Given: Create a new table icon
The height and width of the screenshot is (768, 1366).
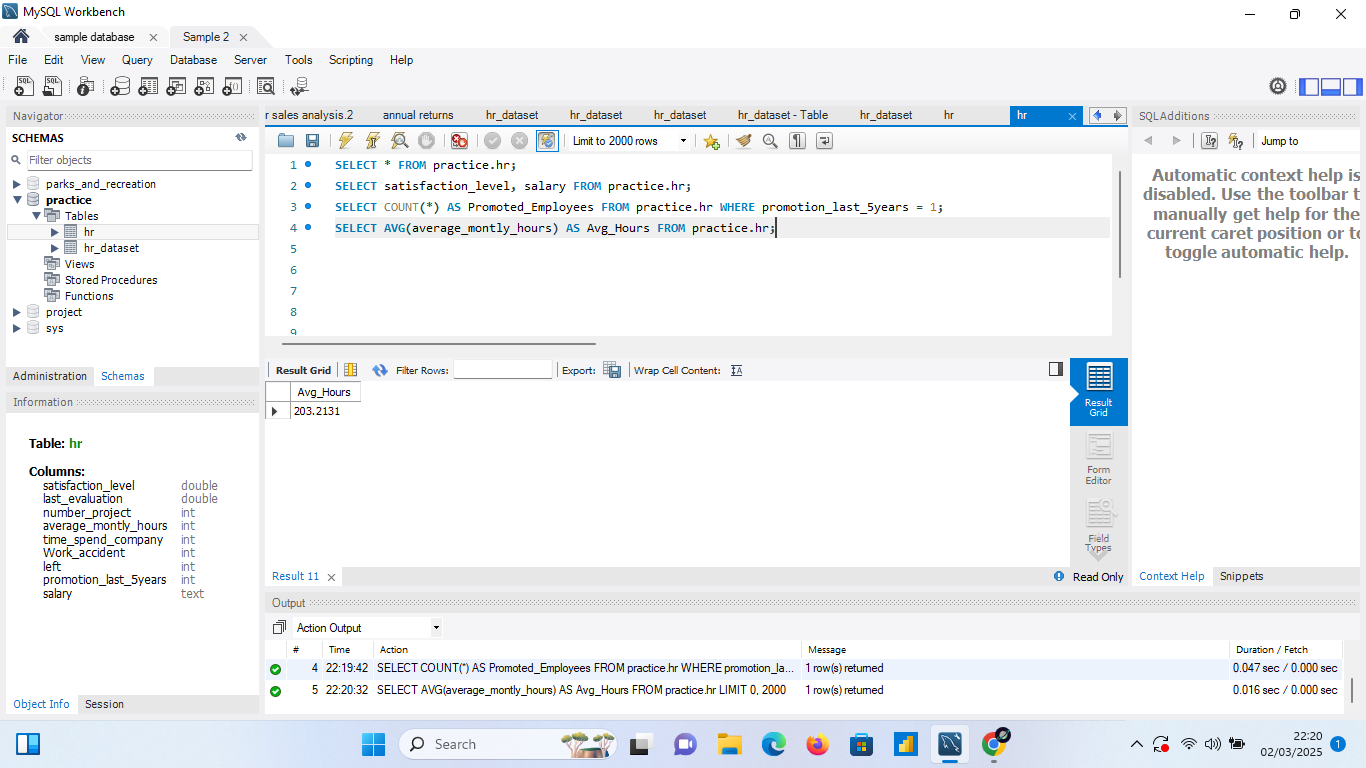Looking at the screenshot, I should click(x=148, y=87).
